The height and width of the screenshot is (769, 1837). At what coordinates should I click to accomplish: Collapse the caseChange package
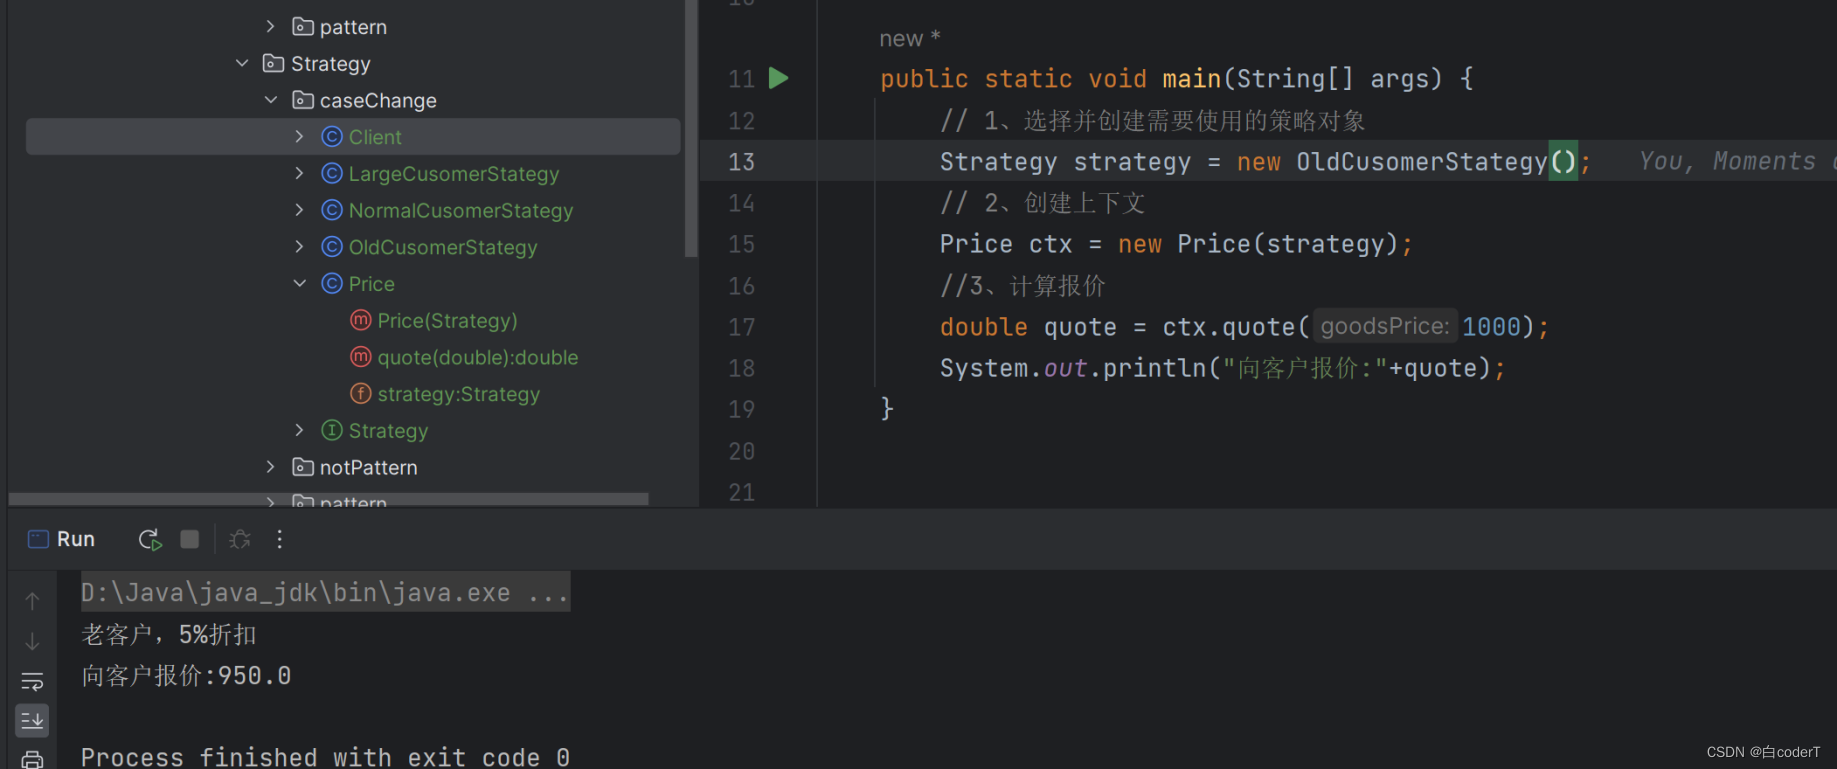(x=270, y=100)
